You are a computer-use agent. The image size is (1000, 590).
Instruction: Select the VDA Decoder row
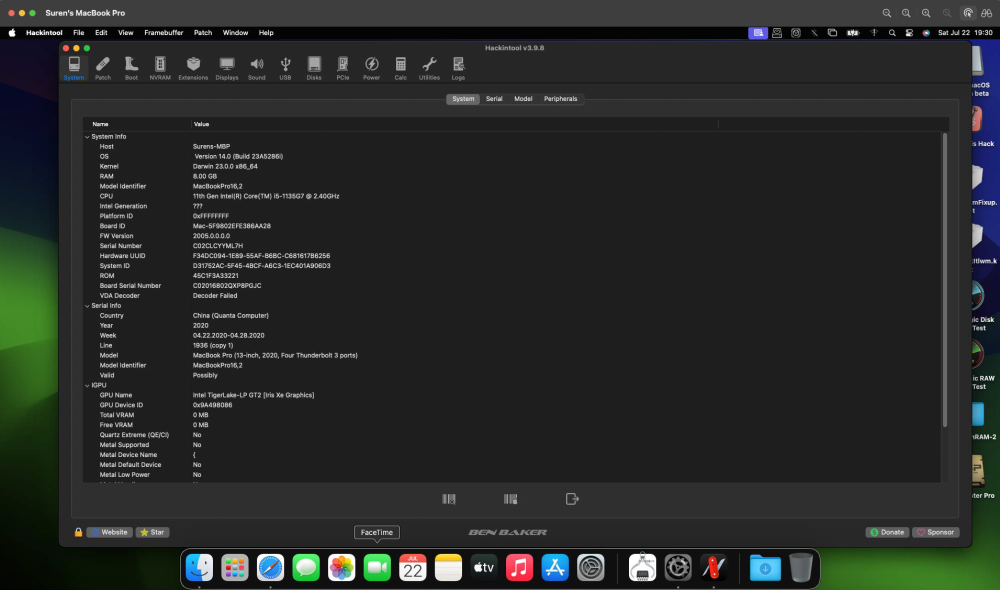[512, 295]
